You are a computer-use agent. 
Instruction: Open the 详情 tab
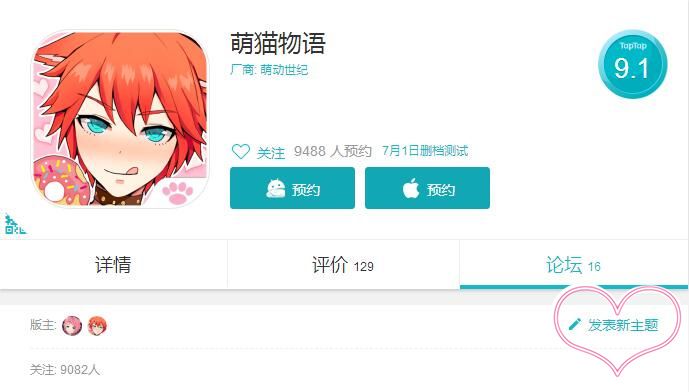[x=113, y=265]
